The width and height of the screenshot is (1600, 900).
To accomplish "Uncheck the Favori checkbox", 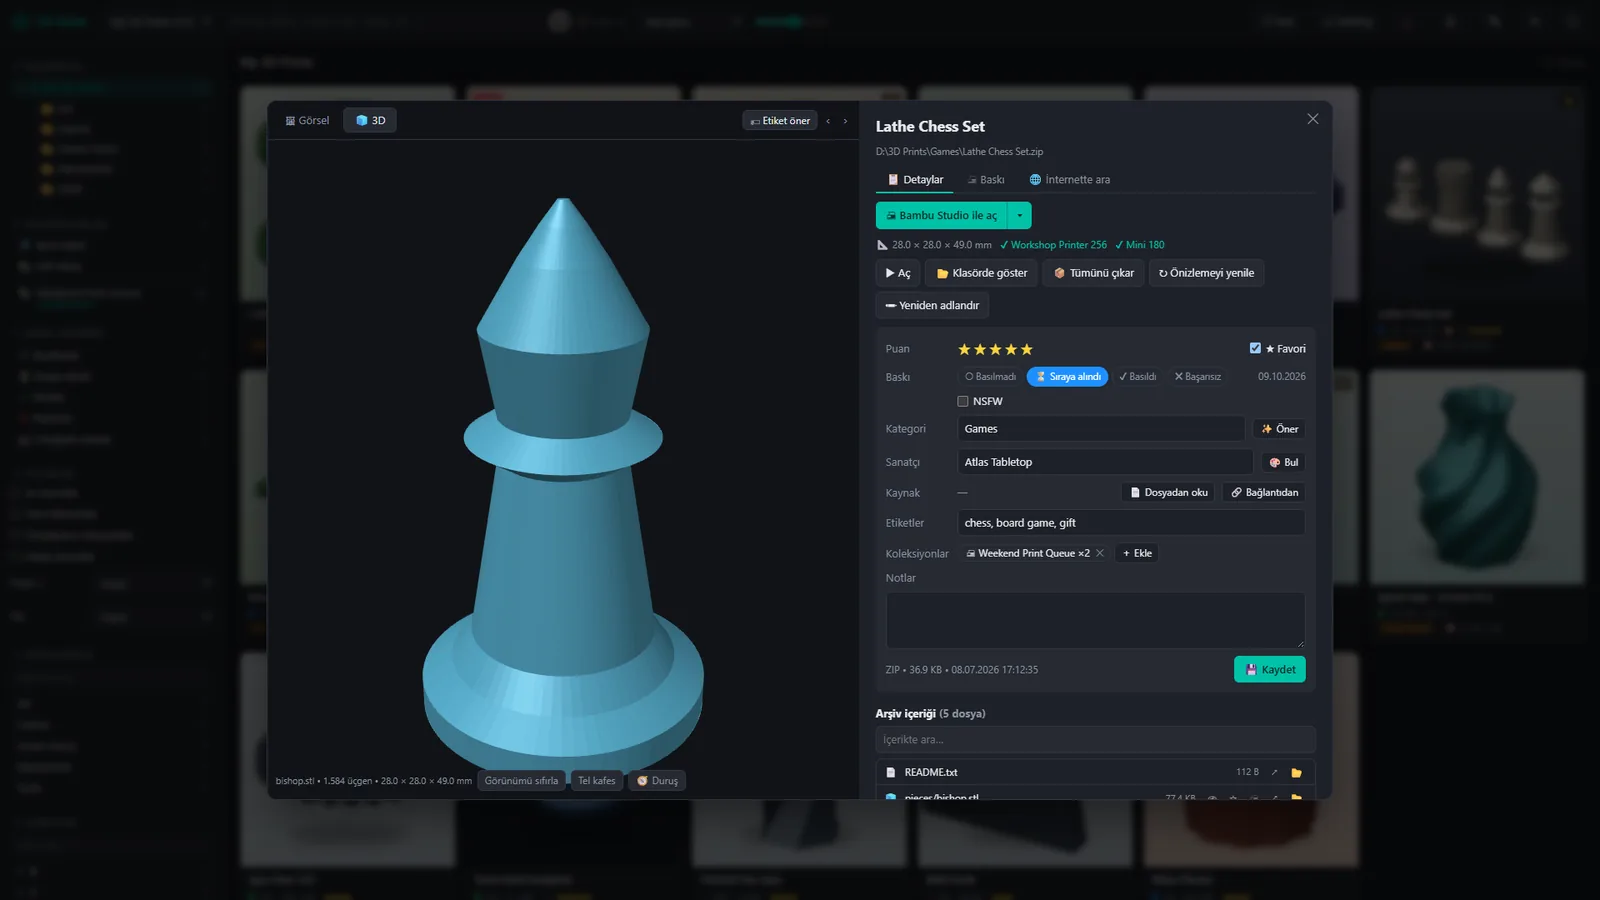I will 1255,348.
